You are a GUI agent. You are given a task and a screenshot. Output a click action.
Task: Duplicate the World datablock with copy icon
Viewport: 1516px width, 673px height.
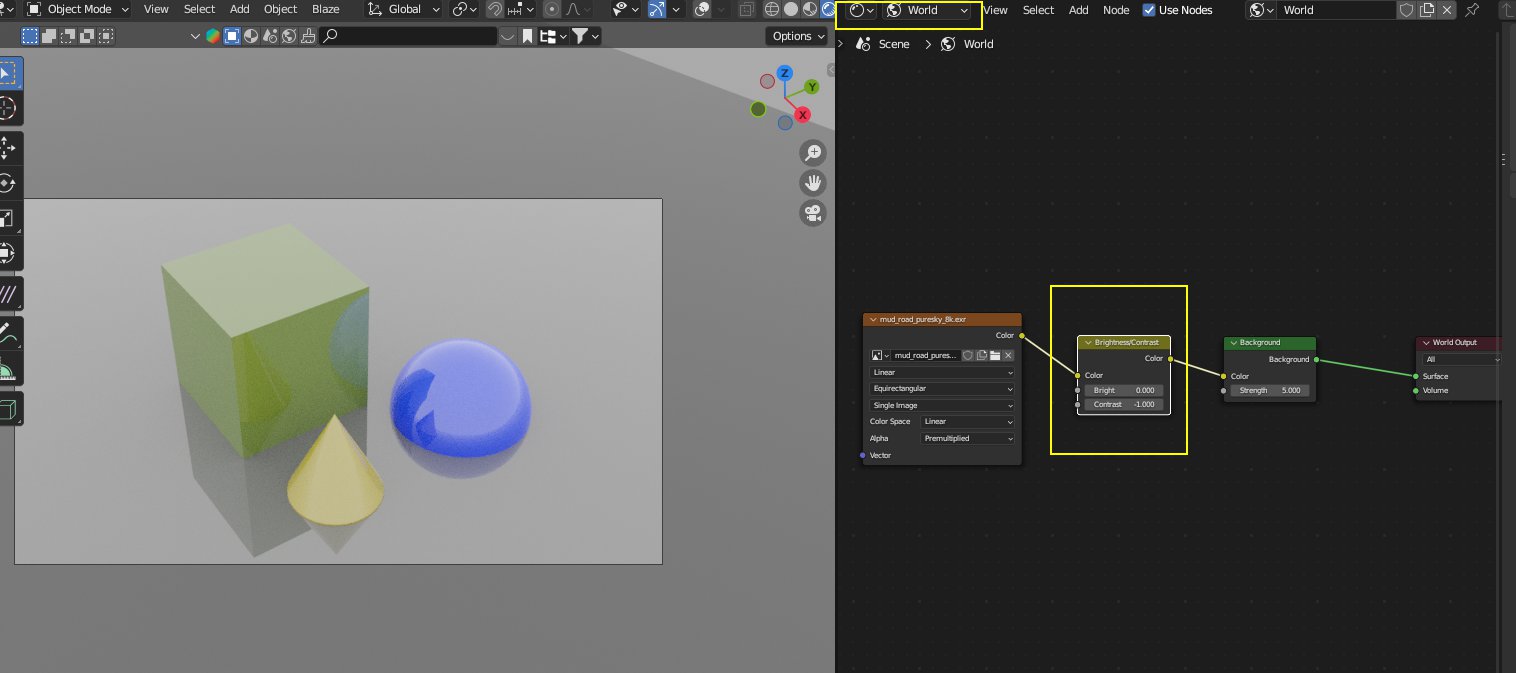tap(1426, 10)
